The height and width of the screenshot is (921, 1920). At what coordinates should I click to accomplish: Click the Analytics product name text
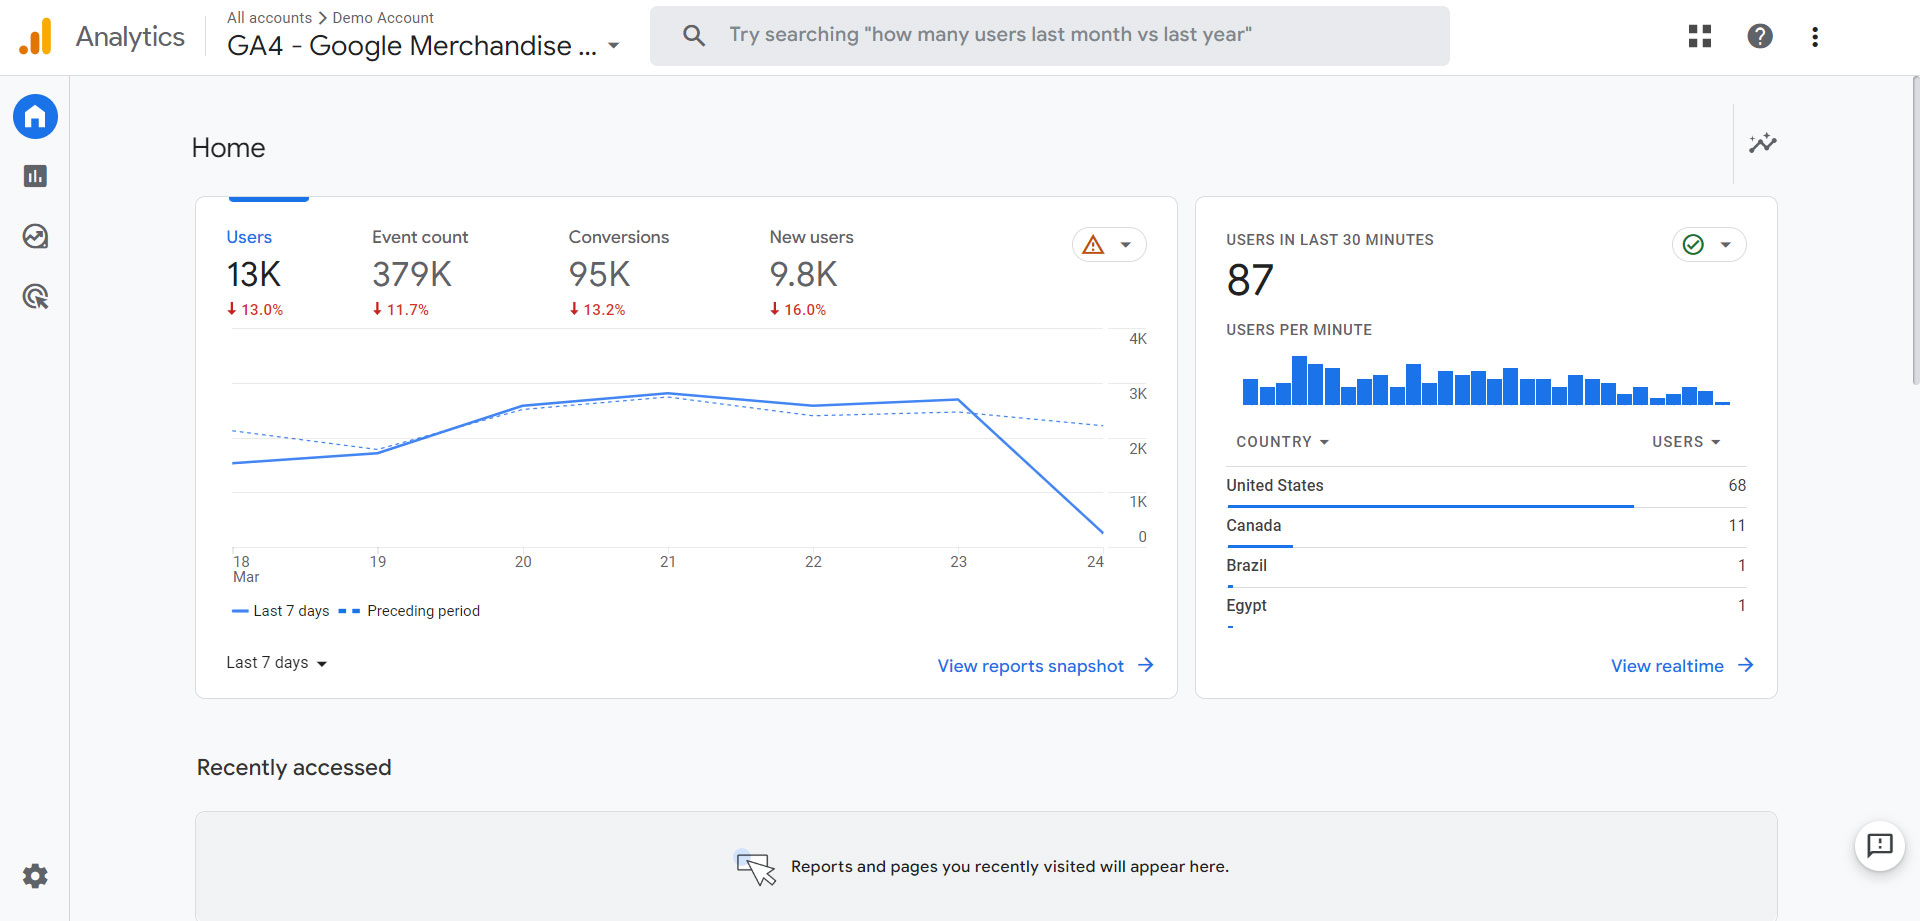tap(130, 37)
